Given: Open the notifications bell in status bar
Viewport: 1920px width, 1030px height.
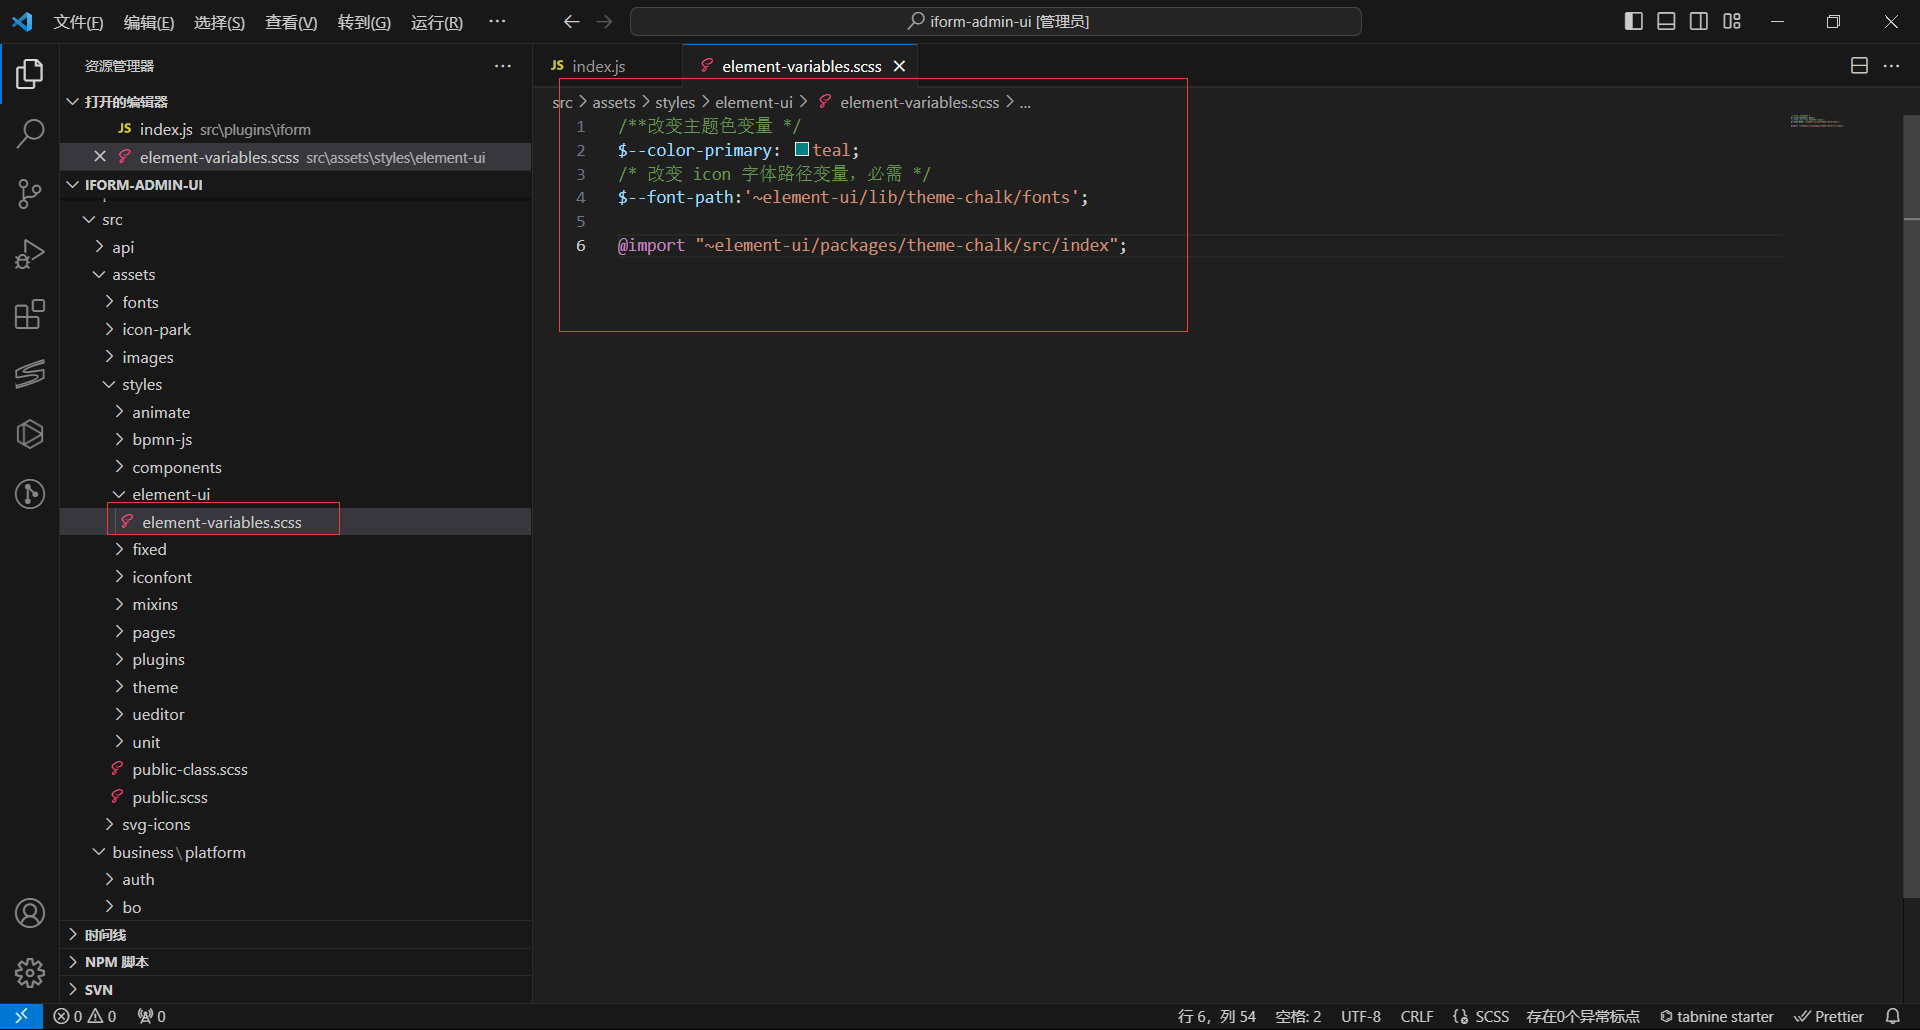Looking at the screenshot, I should pos(1892,1016).
